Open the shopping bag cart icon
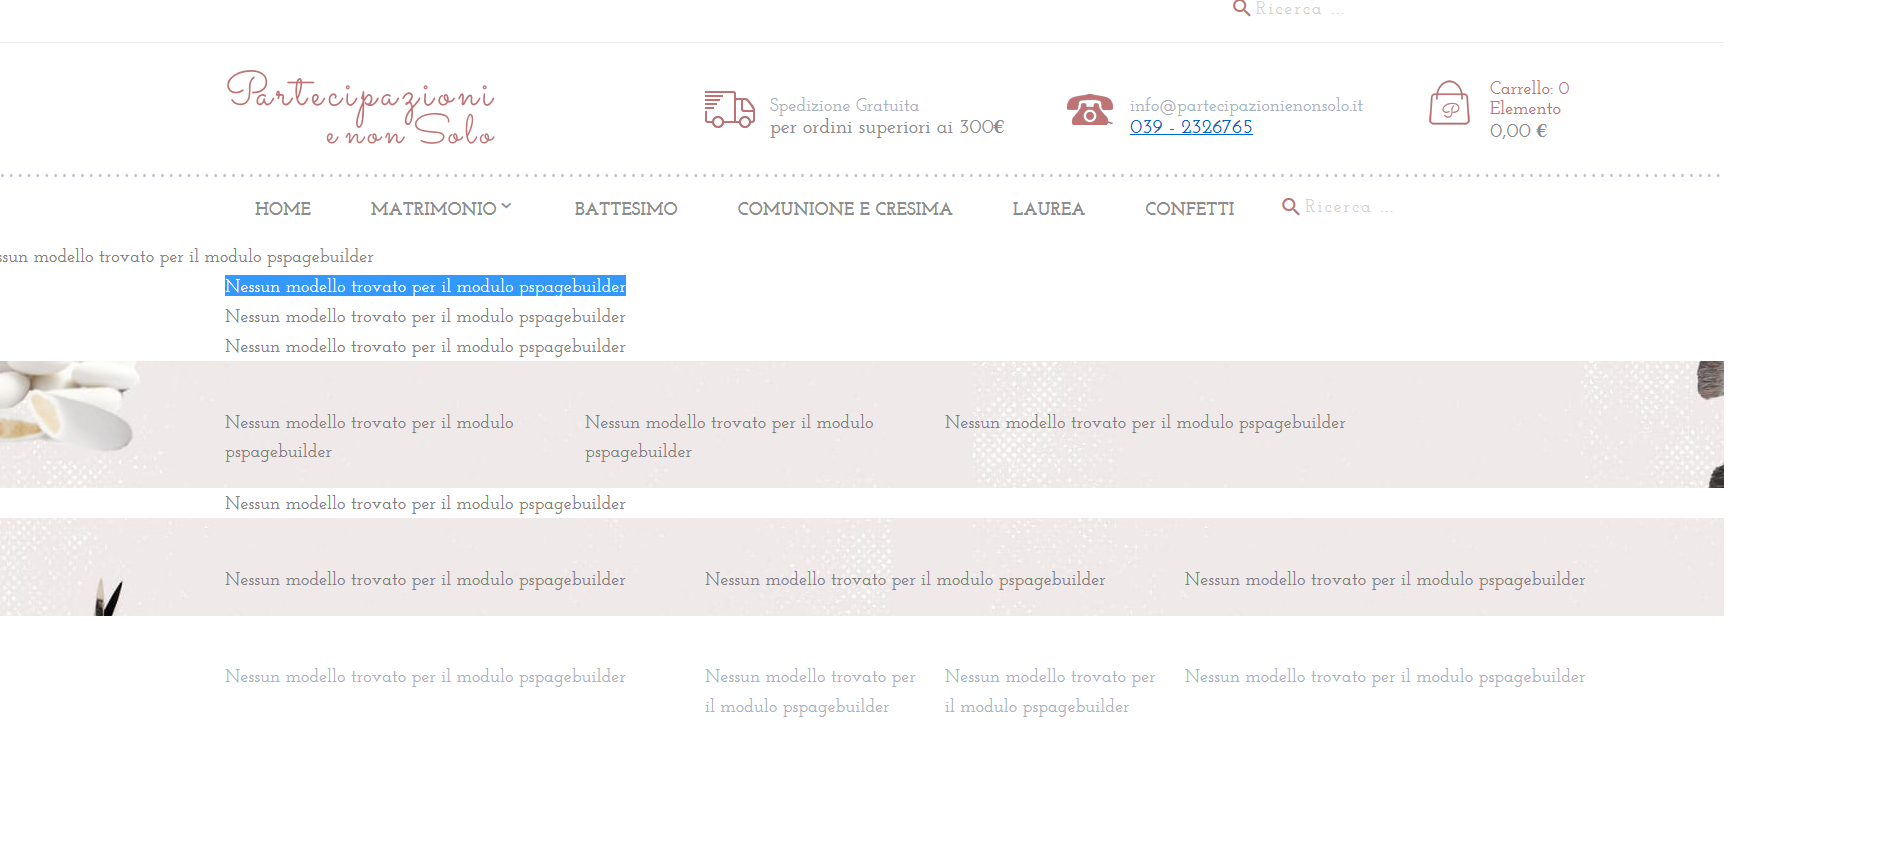1889x866 pixels. click(1449, 103)
